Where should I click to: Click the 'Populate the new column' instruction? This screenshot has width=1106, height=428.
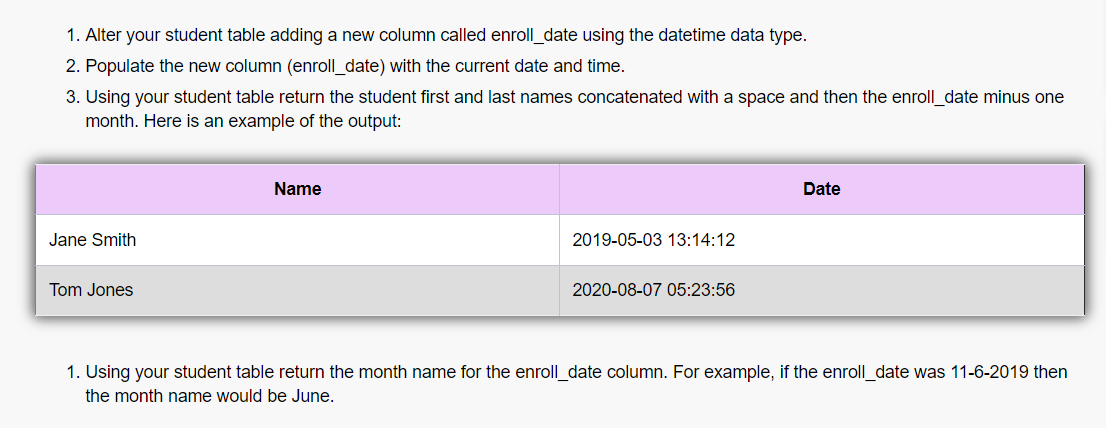[355, 66]
